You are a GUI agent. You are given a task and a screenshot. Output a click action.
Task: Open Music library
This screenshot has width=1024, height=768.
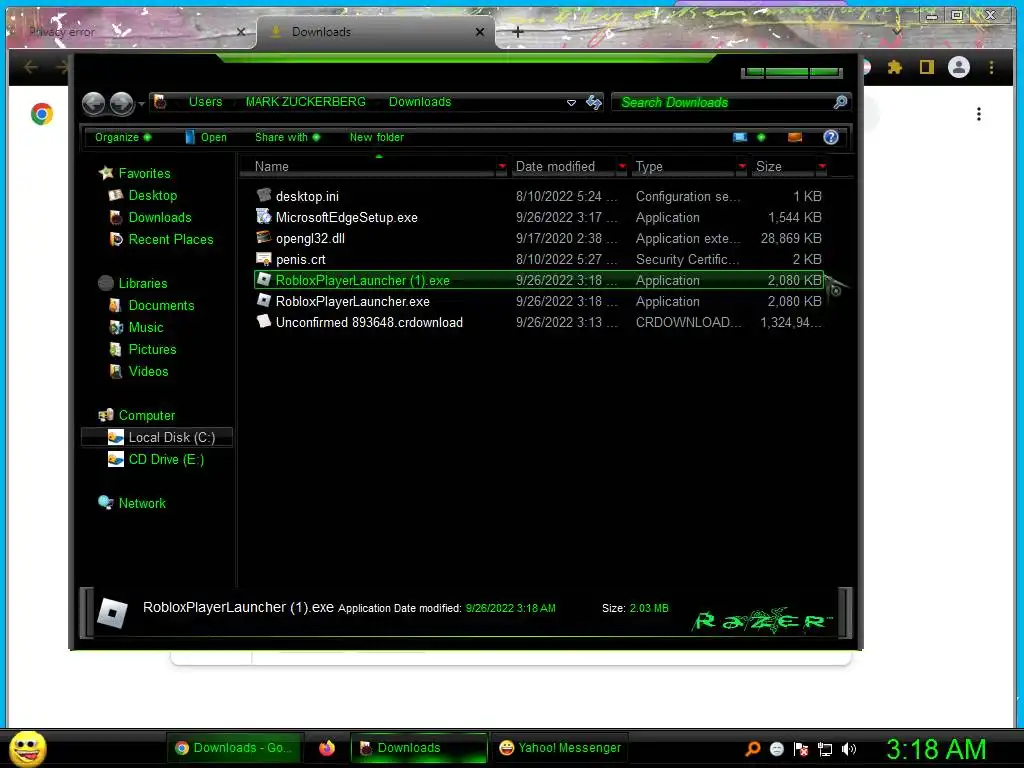[x=136, y=327]
